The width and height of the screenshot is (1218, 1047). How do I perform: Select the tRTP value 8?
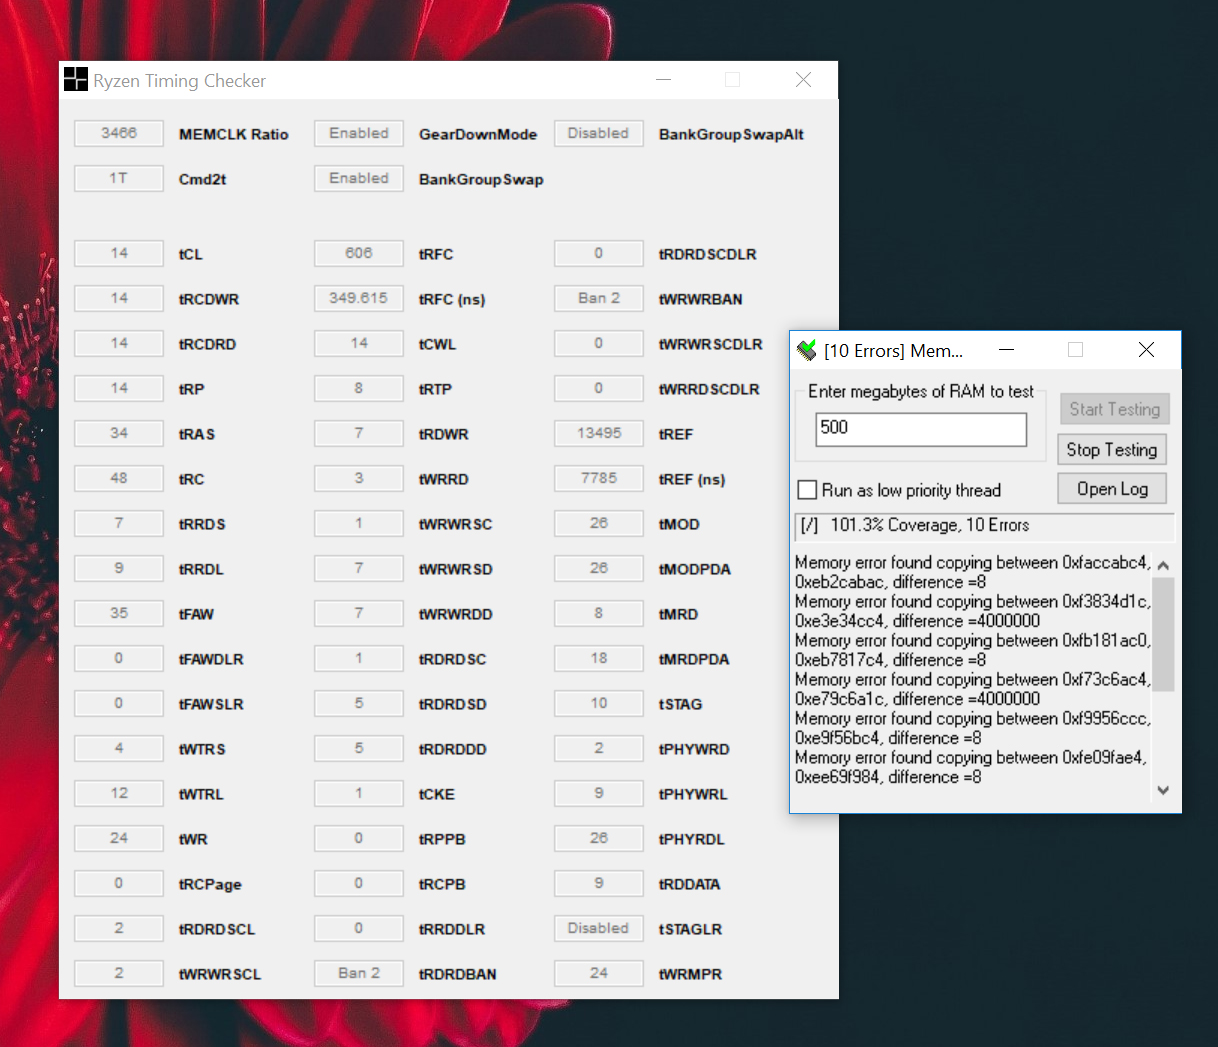click(359, 388)
